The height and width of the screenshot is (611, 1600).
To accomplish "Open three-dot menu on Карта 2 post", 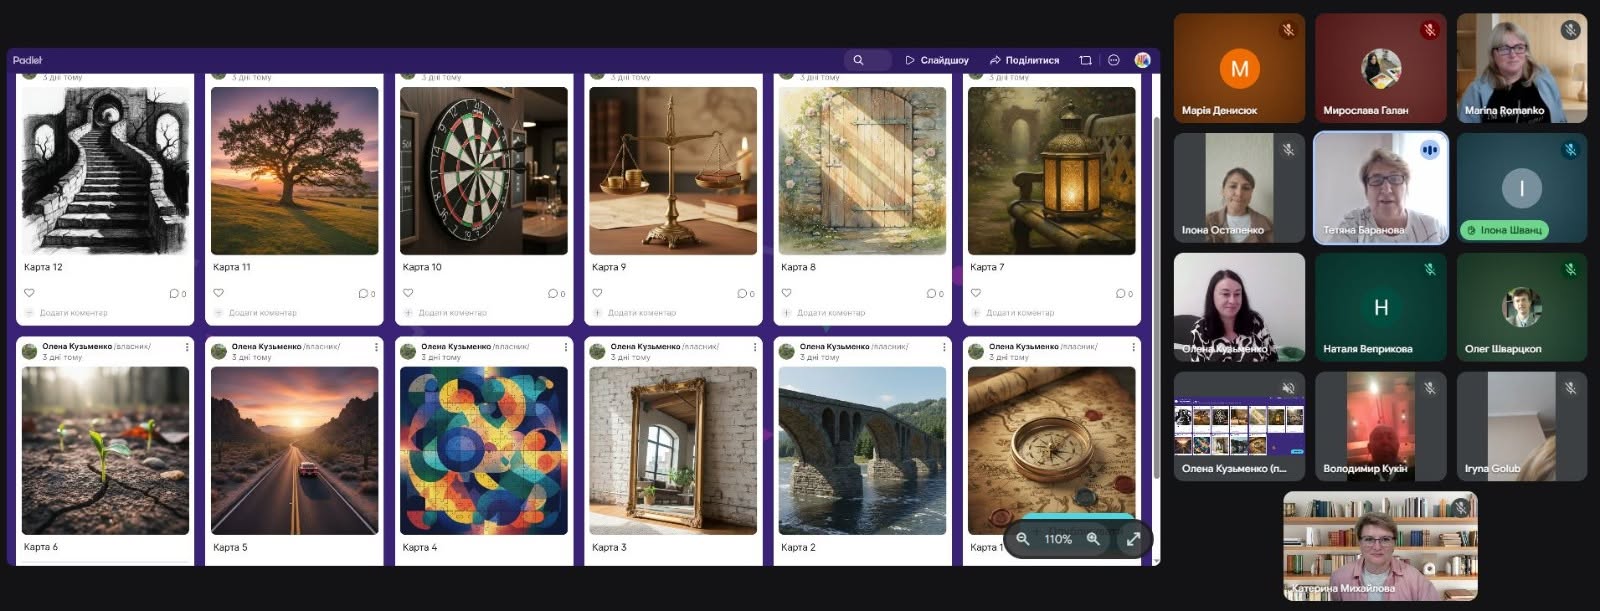I will pyautogui.click(x=944, y=347).
